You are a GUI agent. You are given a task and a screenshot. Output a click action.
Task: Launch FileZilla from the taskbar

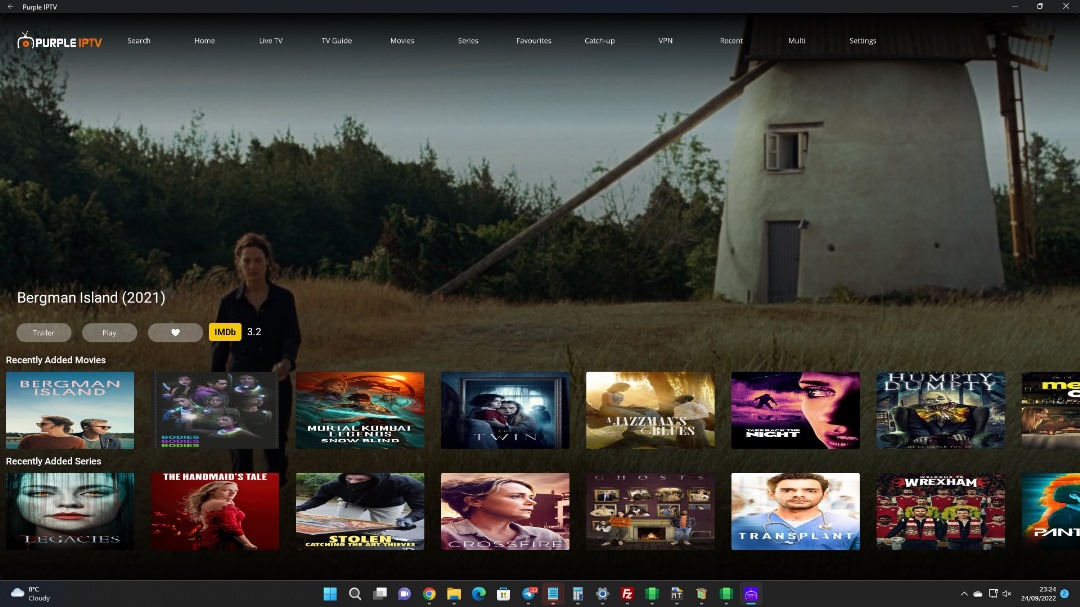(x=627, y=594)
